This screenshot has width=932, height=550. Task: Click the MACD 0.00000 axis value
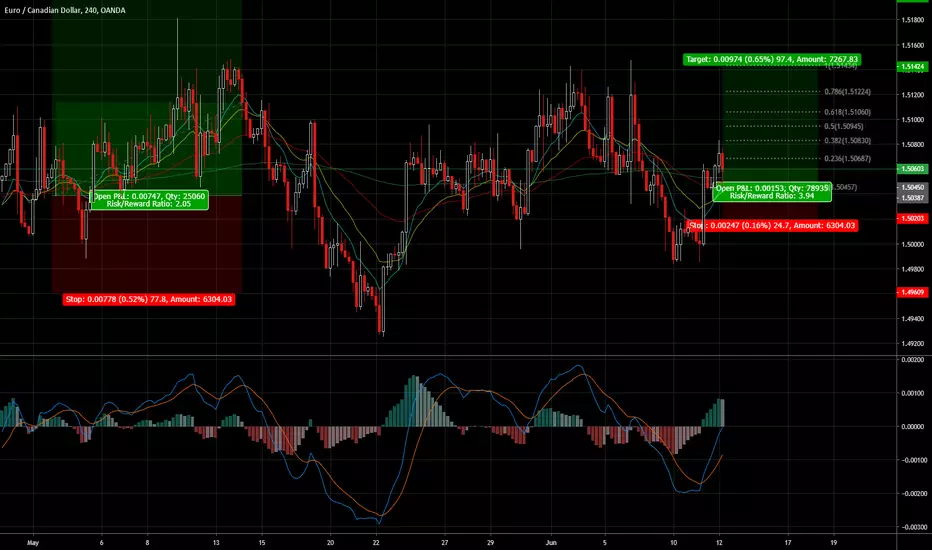913,427
